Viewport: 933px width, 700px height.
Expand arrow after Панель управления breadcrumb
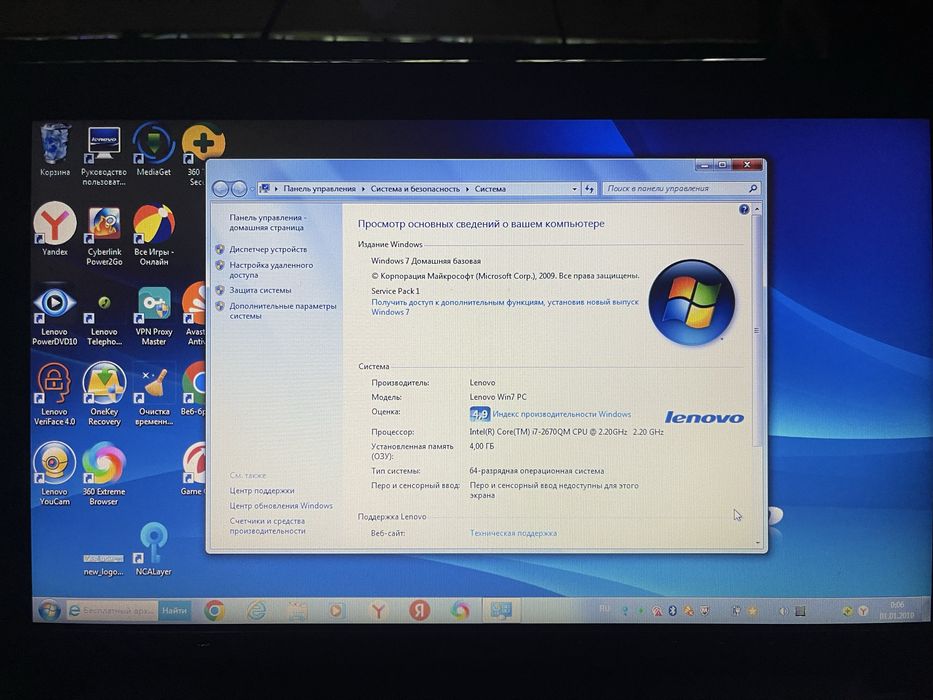click(x=363, y=189)
